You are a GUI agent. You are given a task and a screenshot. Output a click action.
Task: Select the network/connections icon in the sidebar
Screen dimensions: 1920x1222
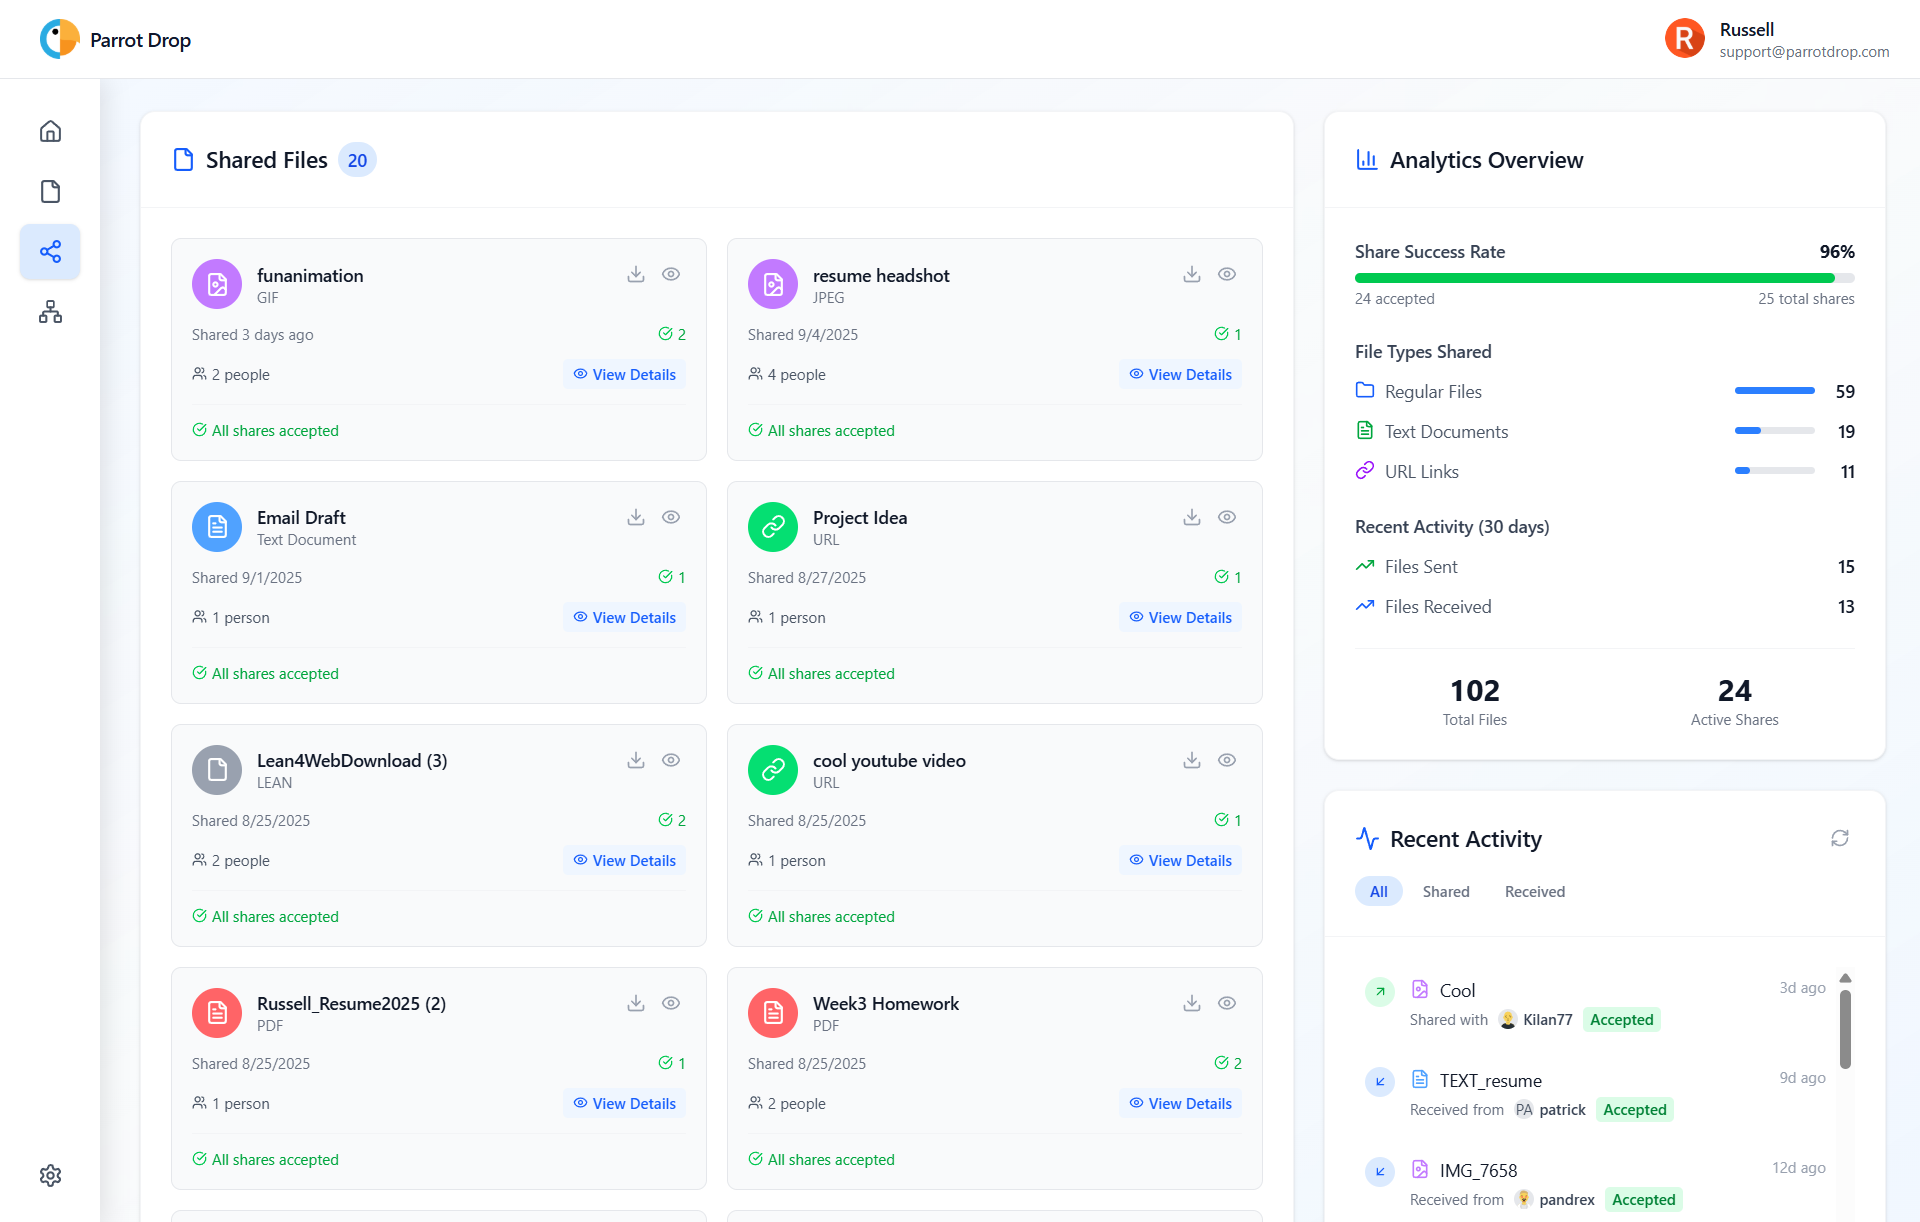tap(50, 312)
